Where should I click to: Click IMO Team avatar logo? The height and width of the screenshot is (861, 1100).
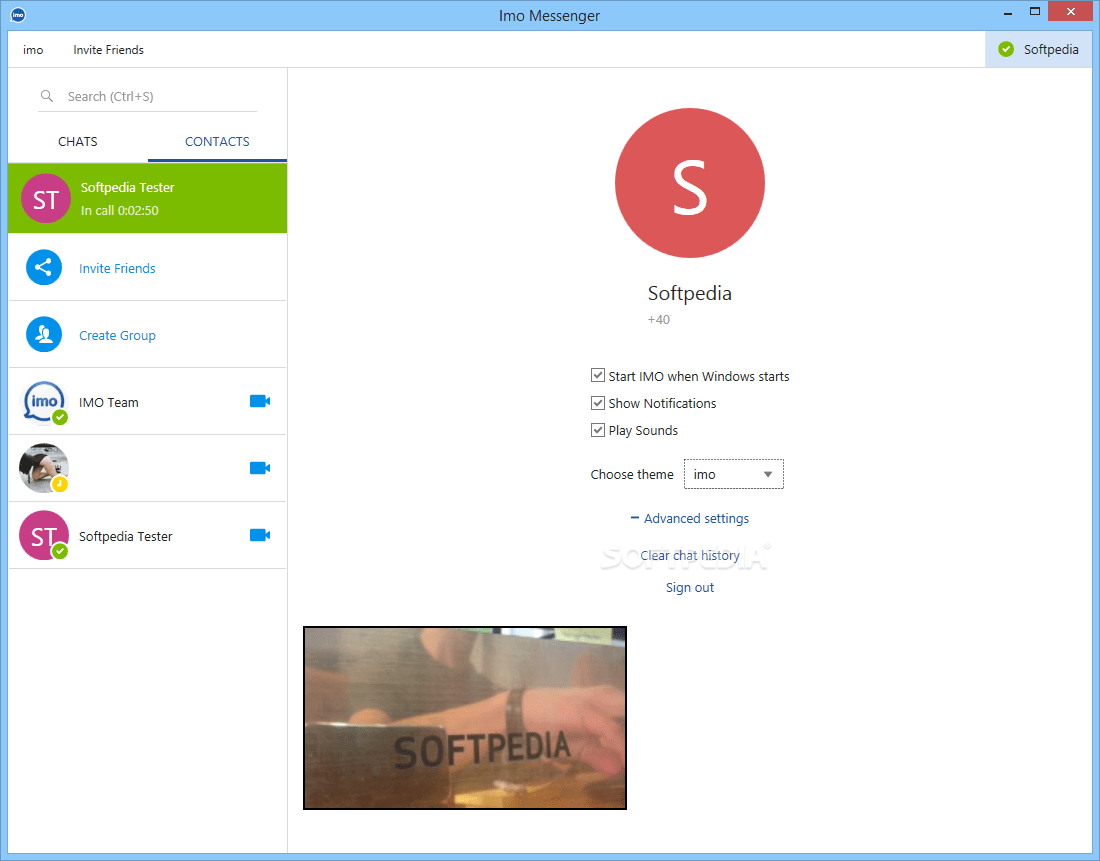tap(44, 402)
